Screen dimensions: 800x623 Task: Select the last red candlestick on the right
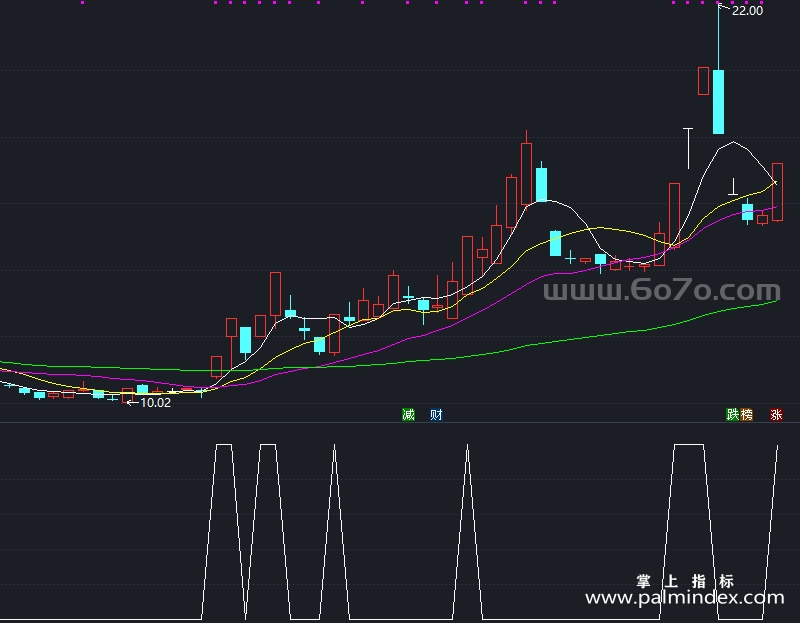pyautogui.click(x=777, y=192)
